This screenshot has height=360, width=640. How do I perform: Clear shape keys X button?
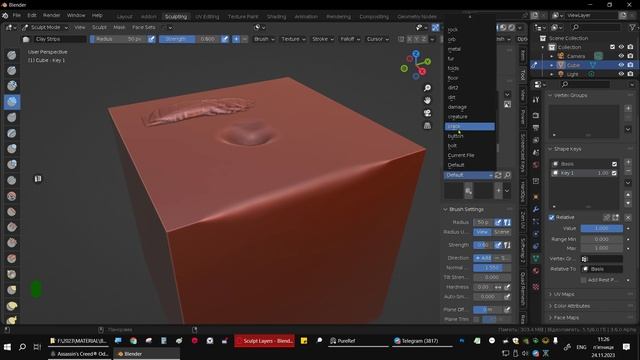[x=628, y=218]
